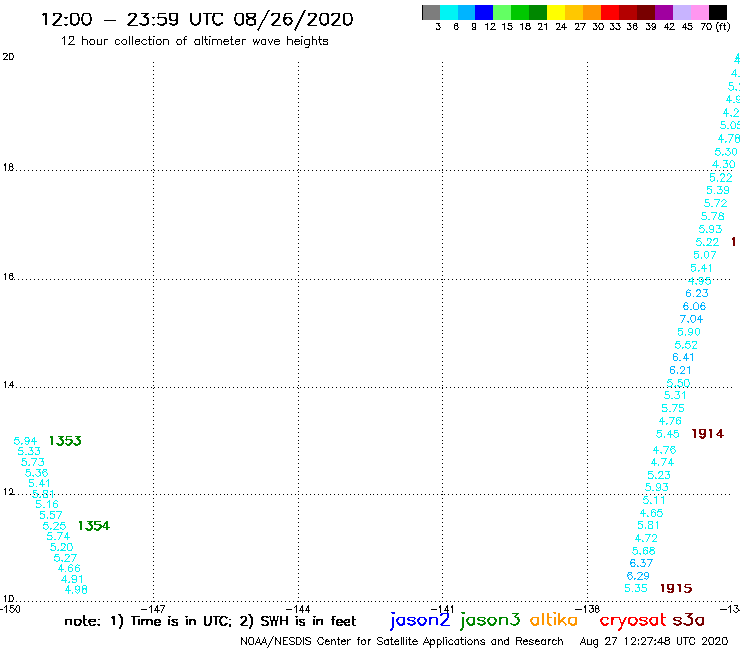Image resolution: width=740 pixels, height=650 pixels.
Task: Select the purple swatch in the color scale
Action: (x=664, y=12)
